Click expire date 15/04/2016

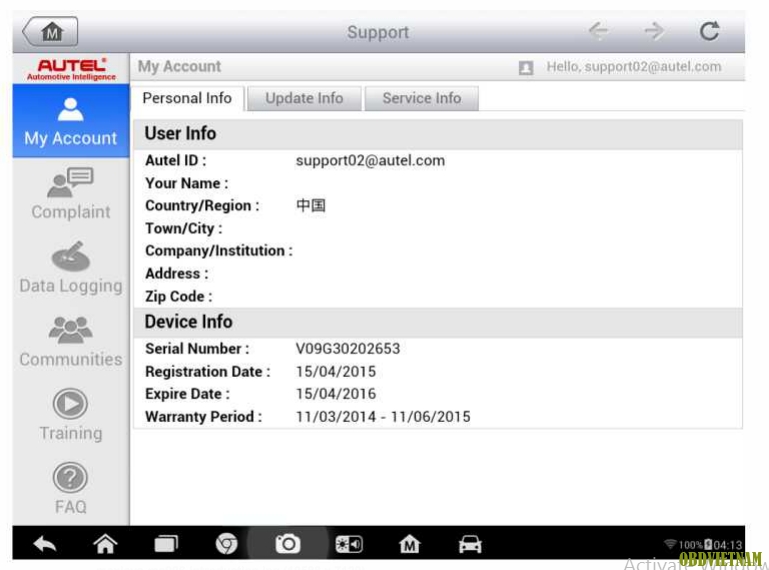[335, 393]
